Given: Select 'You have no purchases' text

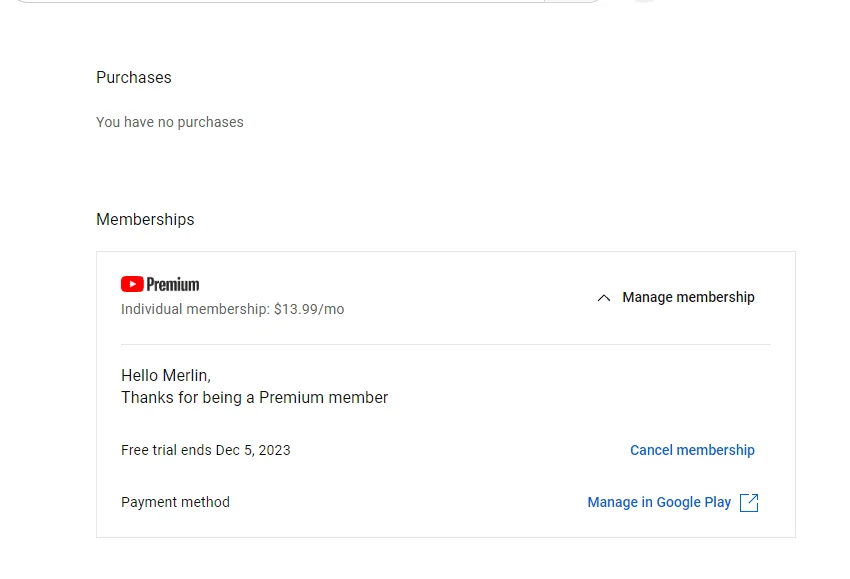Looking at the screenshot, I should [x=170, y=123].
